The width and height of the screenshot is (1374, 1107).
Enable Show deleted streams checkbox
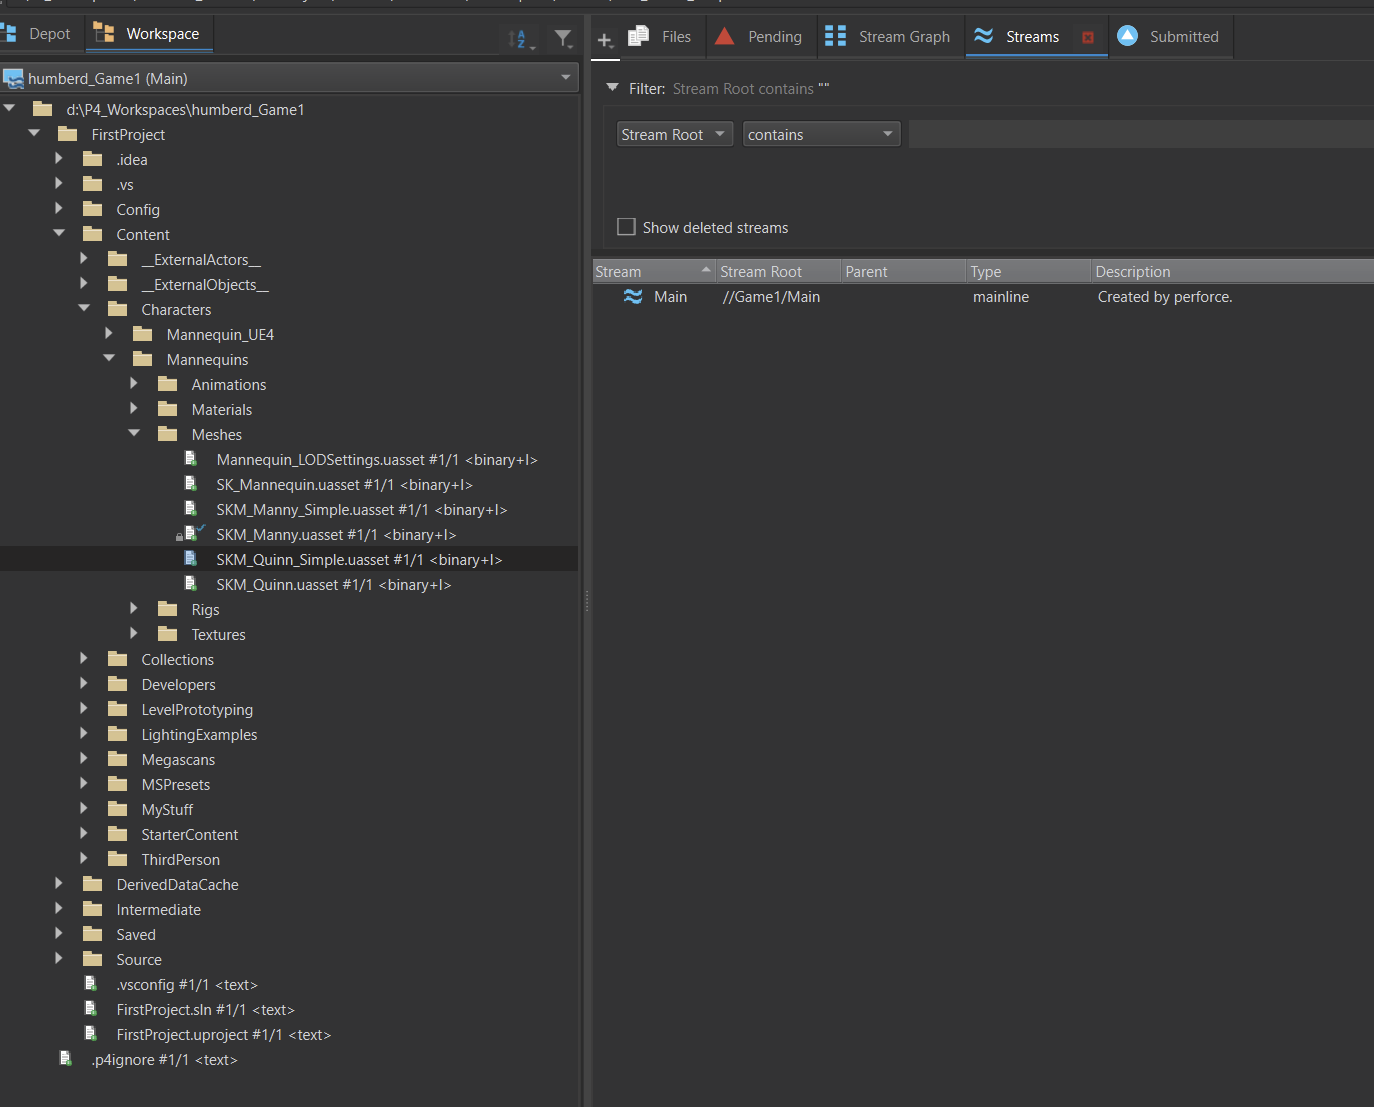click(627, 227)
